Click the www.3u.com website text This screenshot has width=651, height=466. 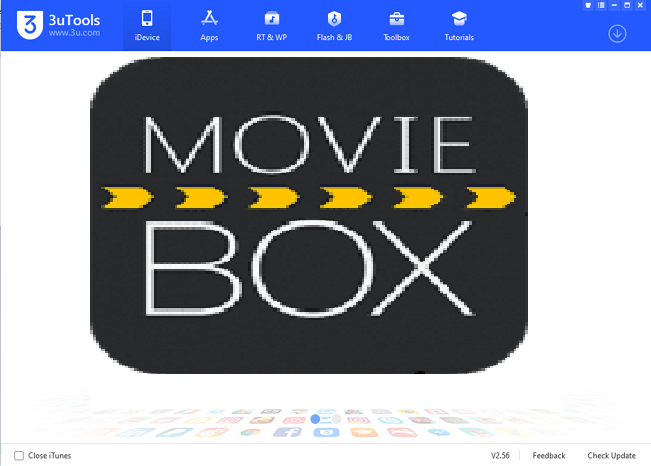74,33
